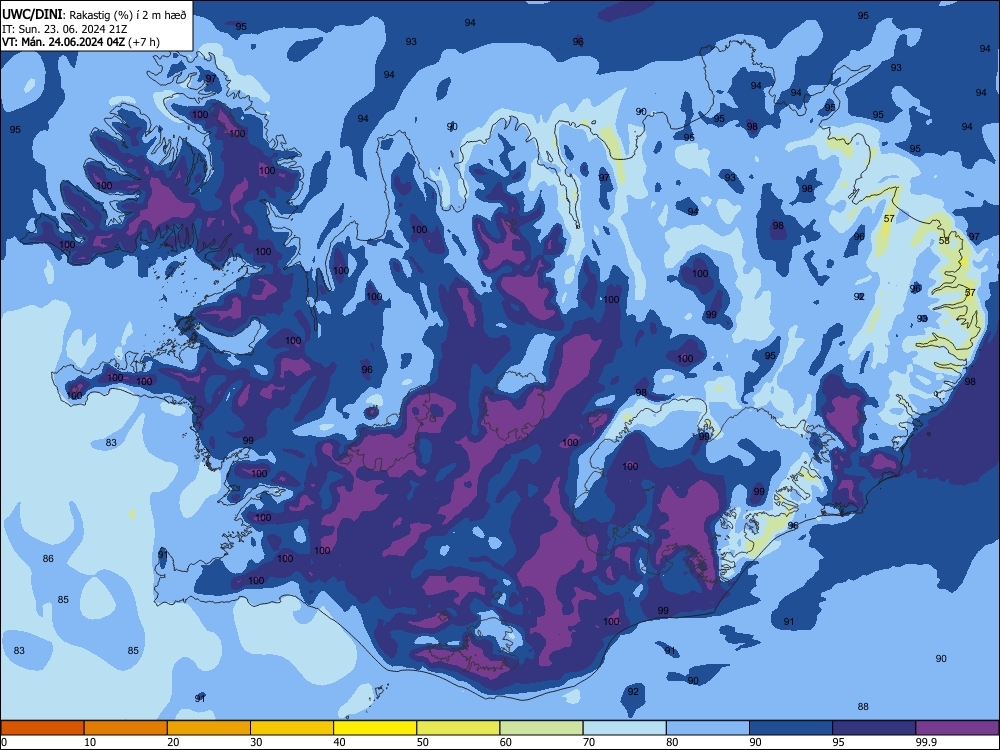1000x750 pixels.
Task: Select the dark indigo 95–99.9 legend swatch
Action: click(x=874, y=728)
